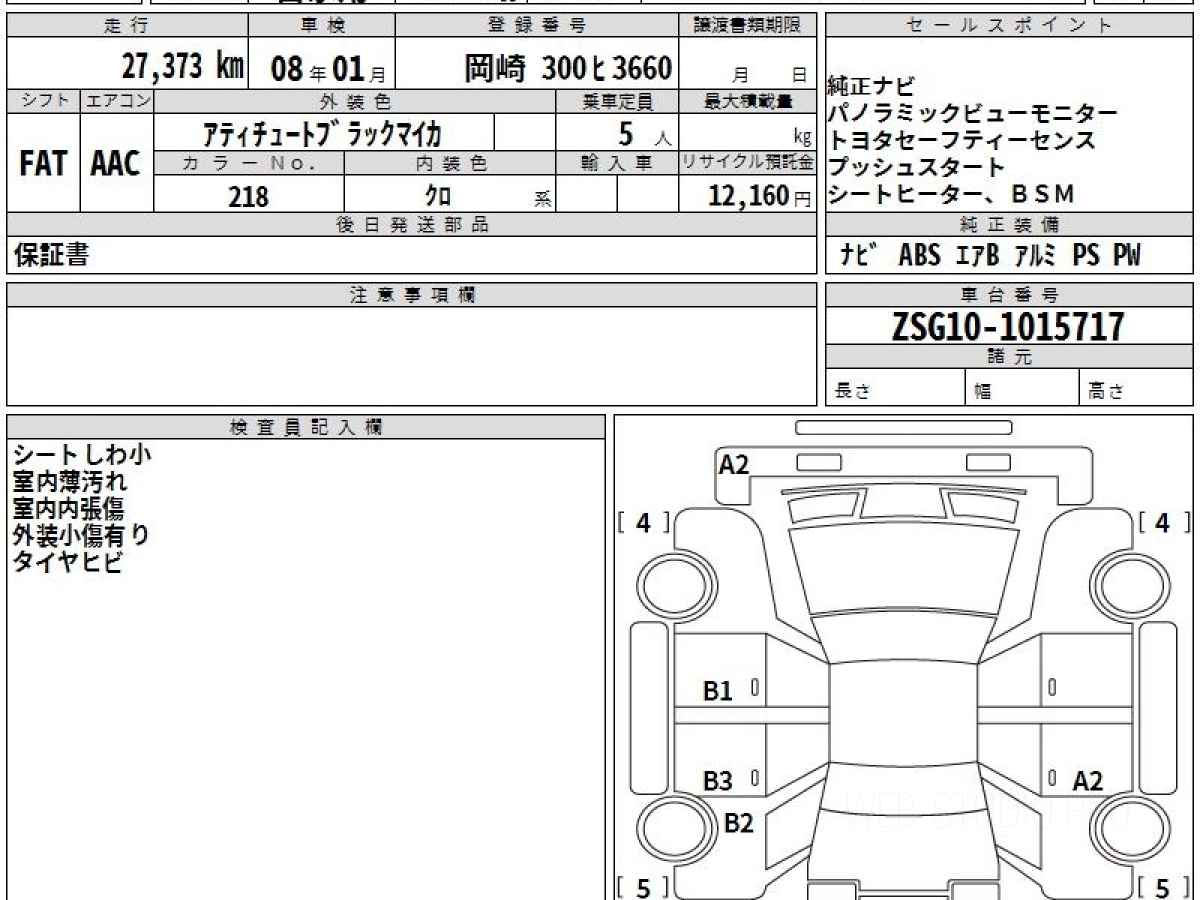Select recycle deposit 12,160円
This screenshot has height=900, width=1200.
[x=759, y=196]
